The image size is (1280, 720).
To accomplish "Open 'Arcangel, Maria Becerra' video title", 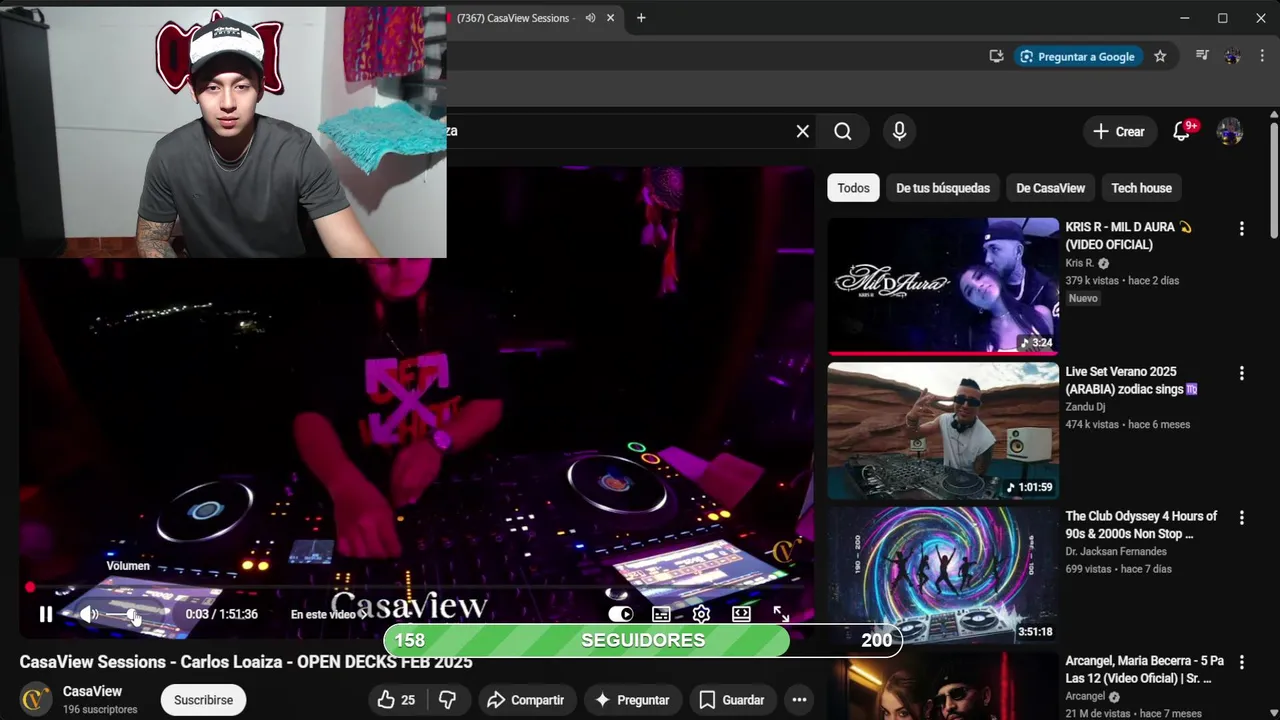I will click(1144, 670).
